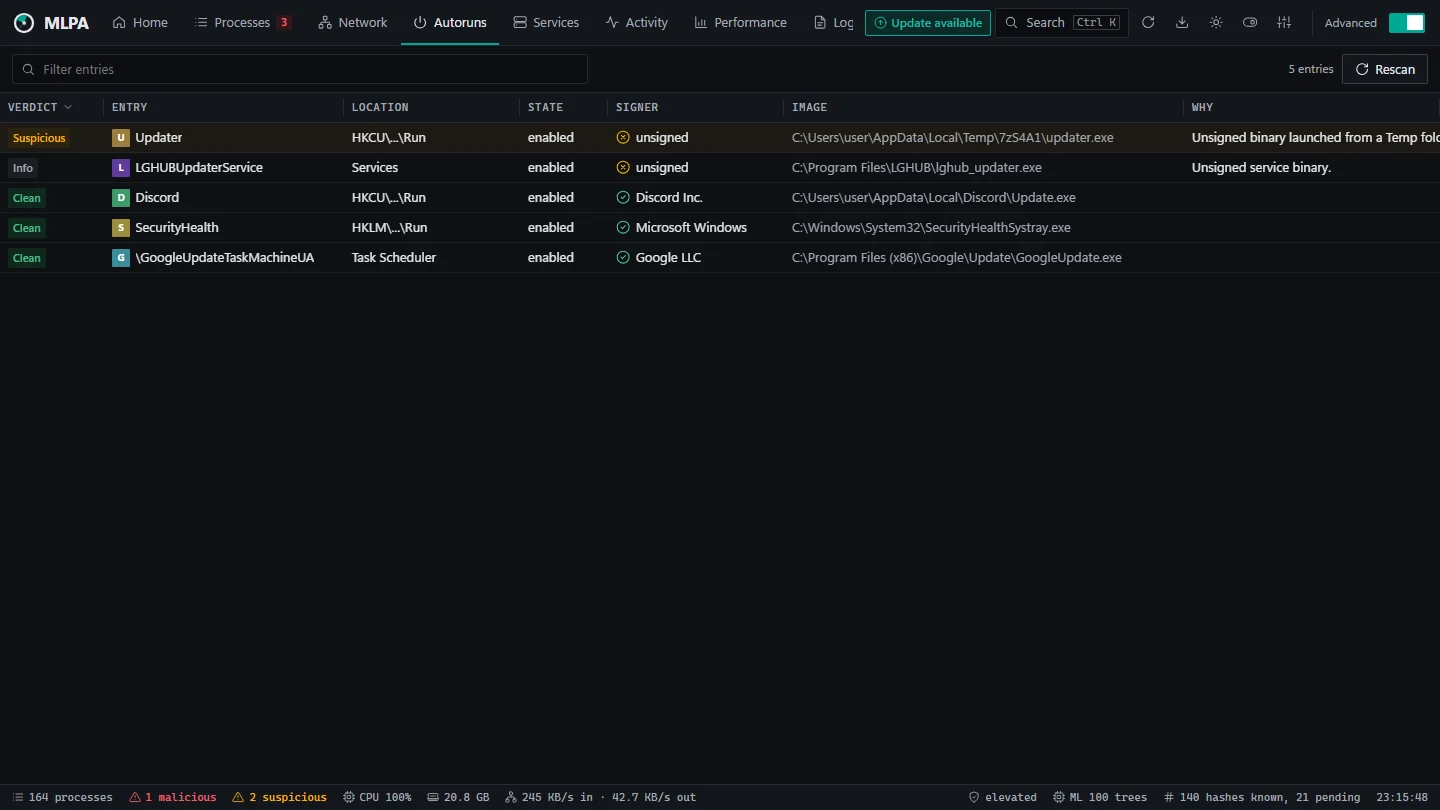Click the S icon of SecurityHealth entry
Viewport: 1440px width, 810px height.
(121, 228)
